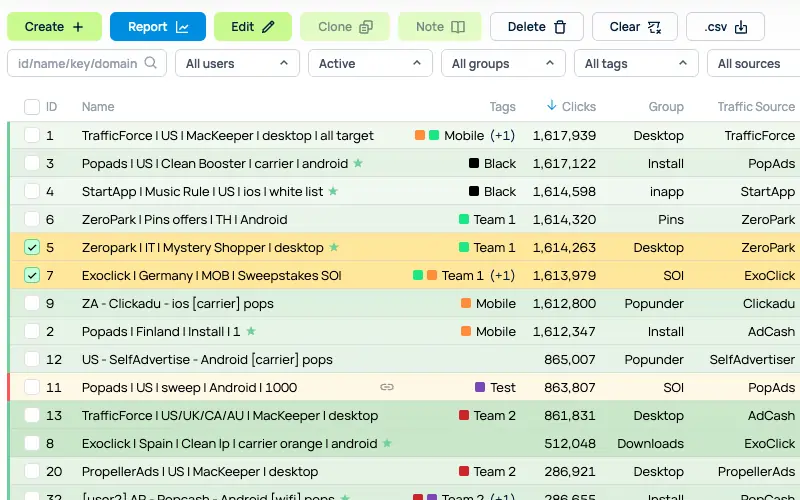
Task: Sort by the Traffic Source column header
Action: click(x=756, y=107)
